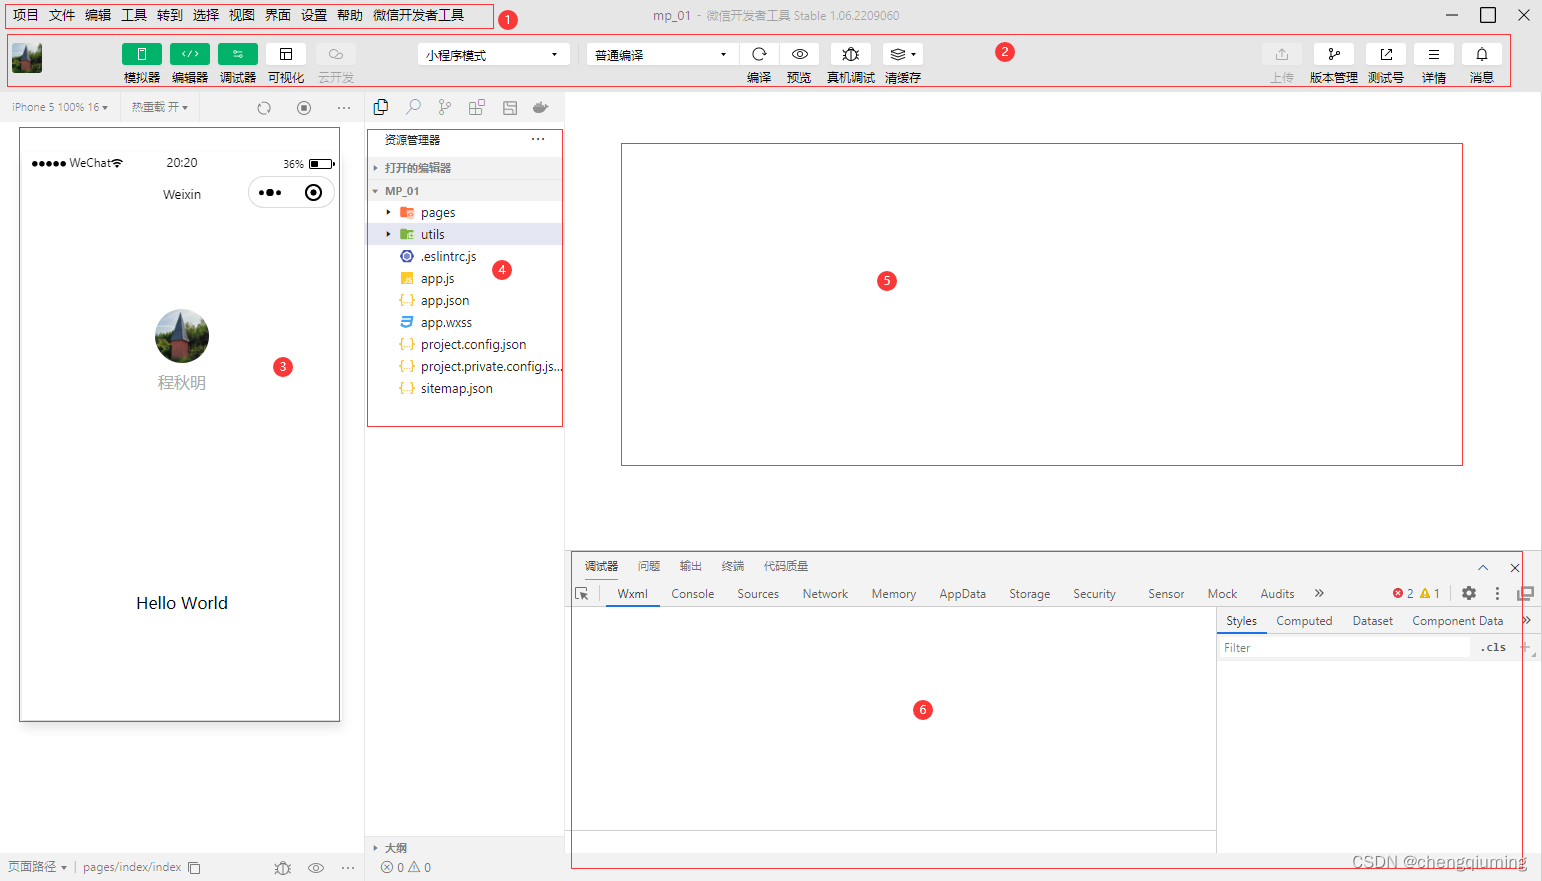Viewport: 1542px width, 881px height.
Task: Toggle the simulator (模拟器) panel button
Action: point(141,54)
